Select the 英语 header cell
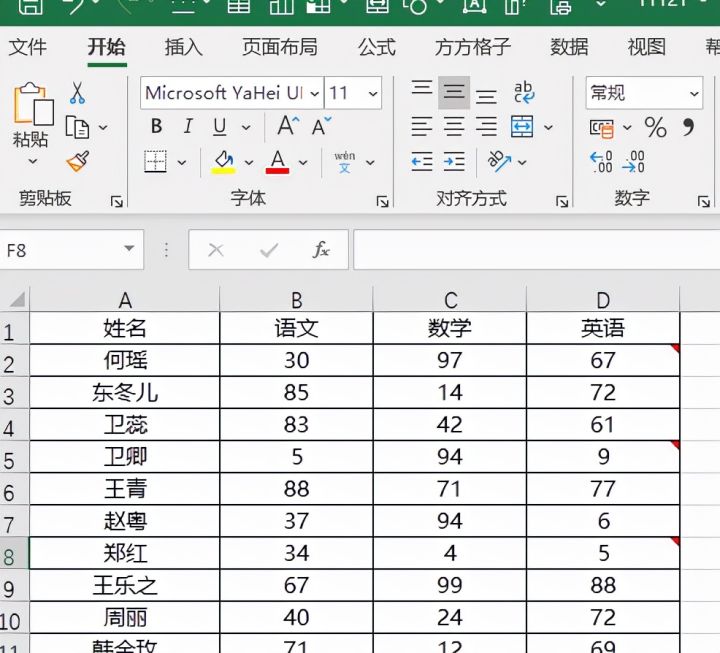The height and width of the screenshot is (653, 720). click(603, 328)
